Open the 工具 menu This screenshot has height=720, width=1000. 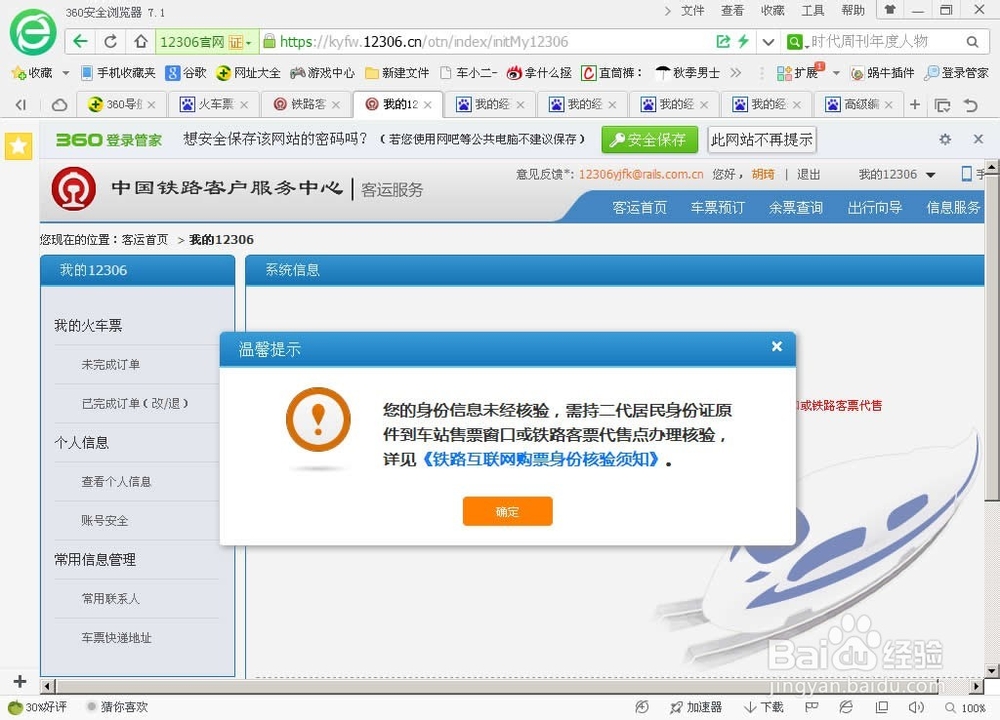point(812,10)
